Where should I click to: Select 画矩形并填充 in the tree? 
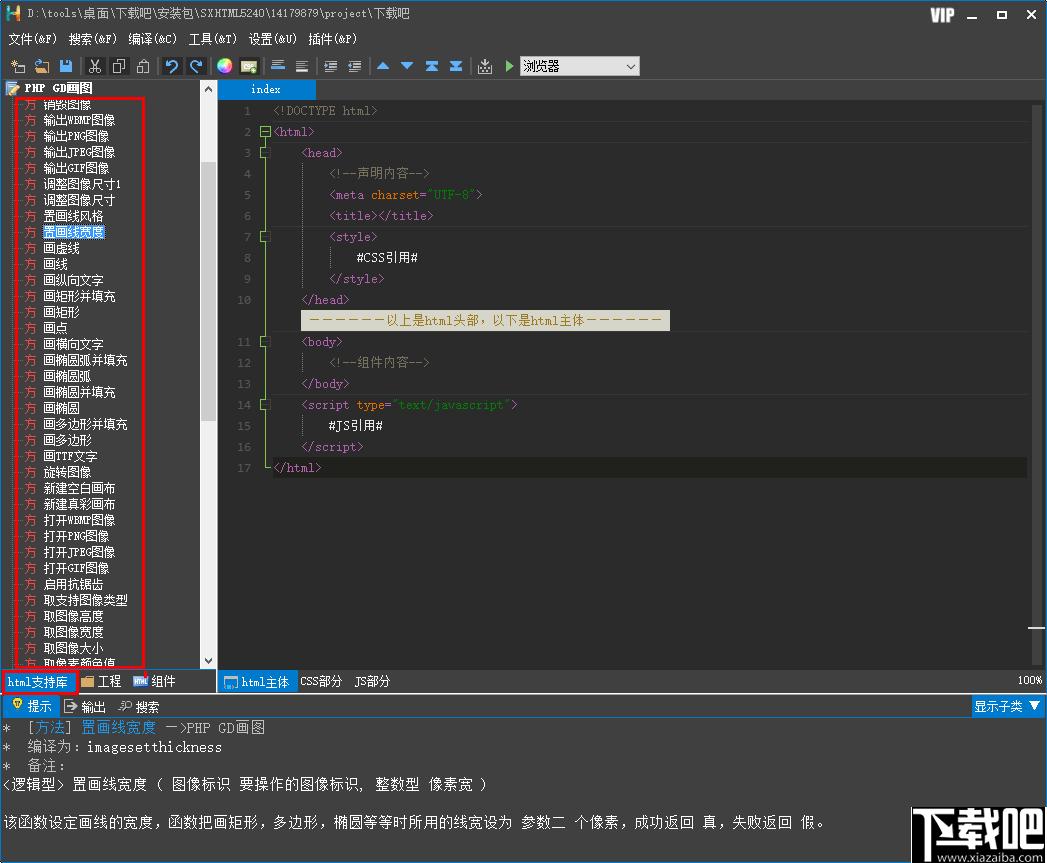(79, 297)
